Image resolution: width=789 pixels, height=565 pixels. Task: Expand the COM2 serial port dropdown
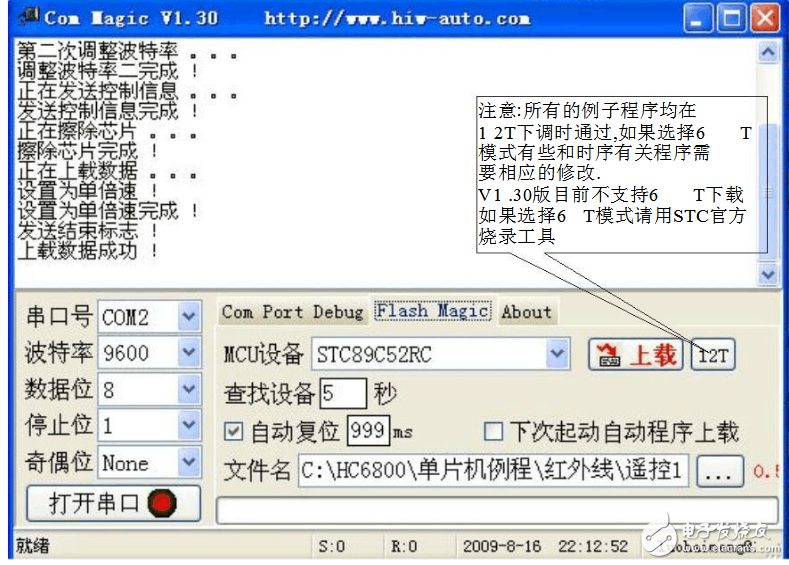188,318
